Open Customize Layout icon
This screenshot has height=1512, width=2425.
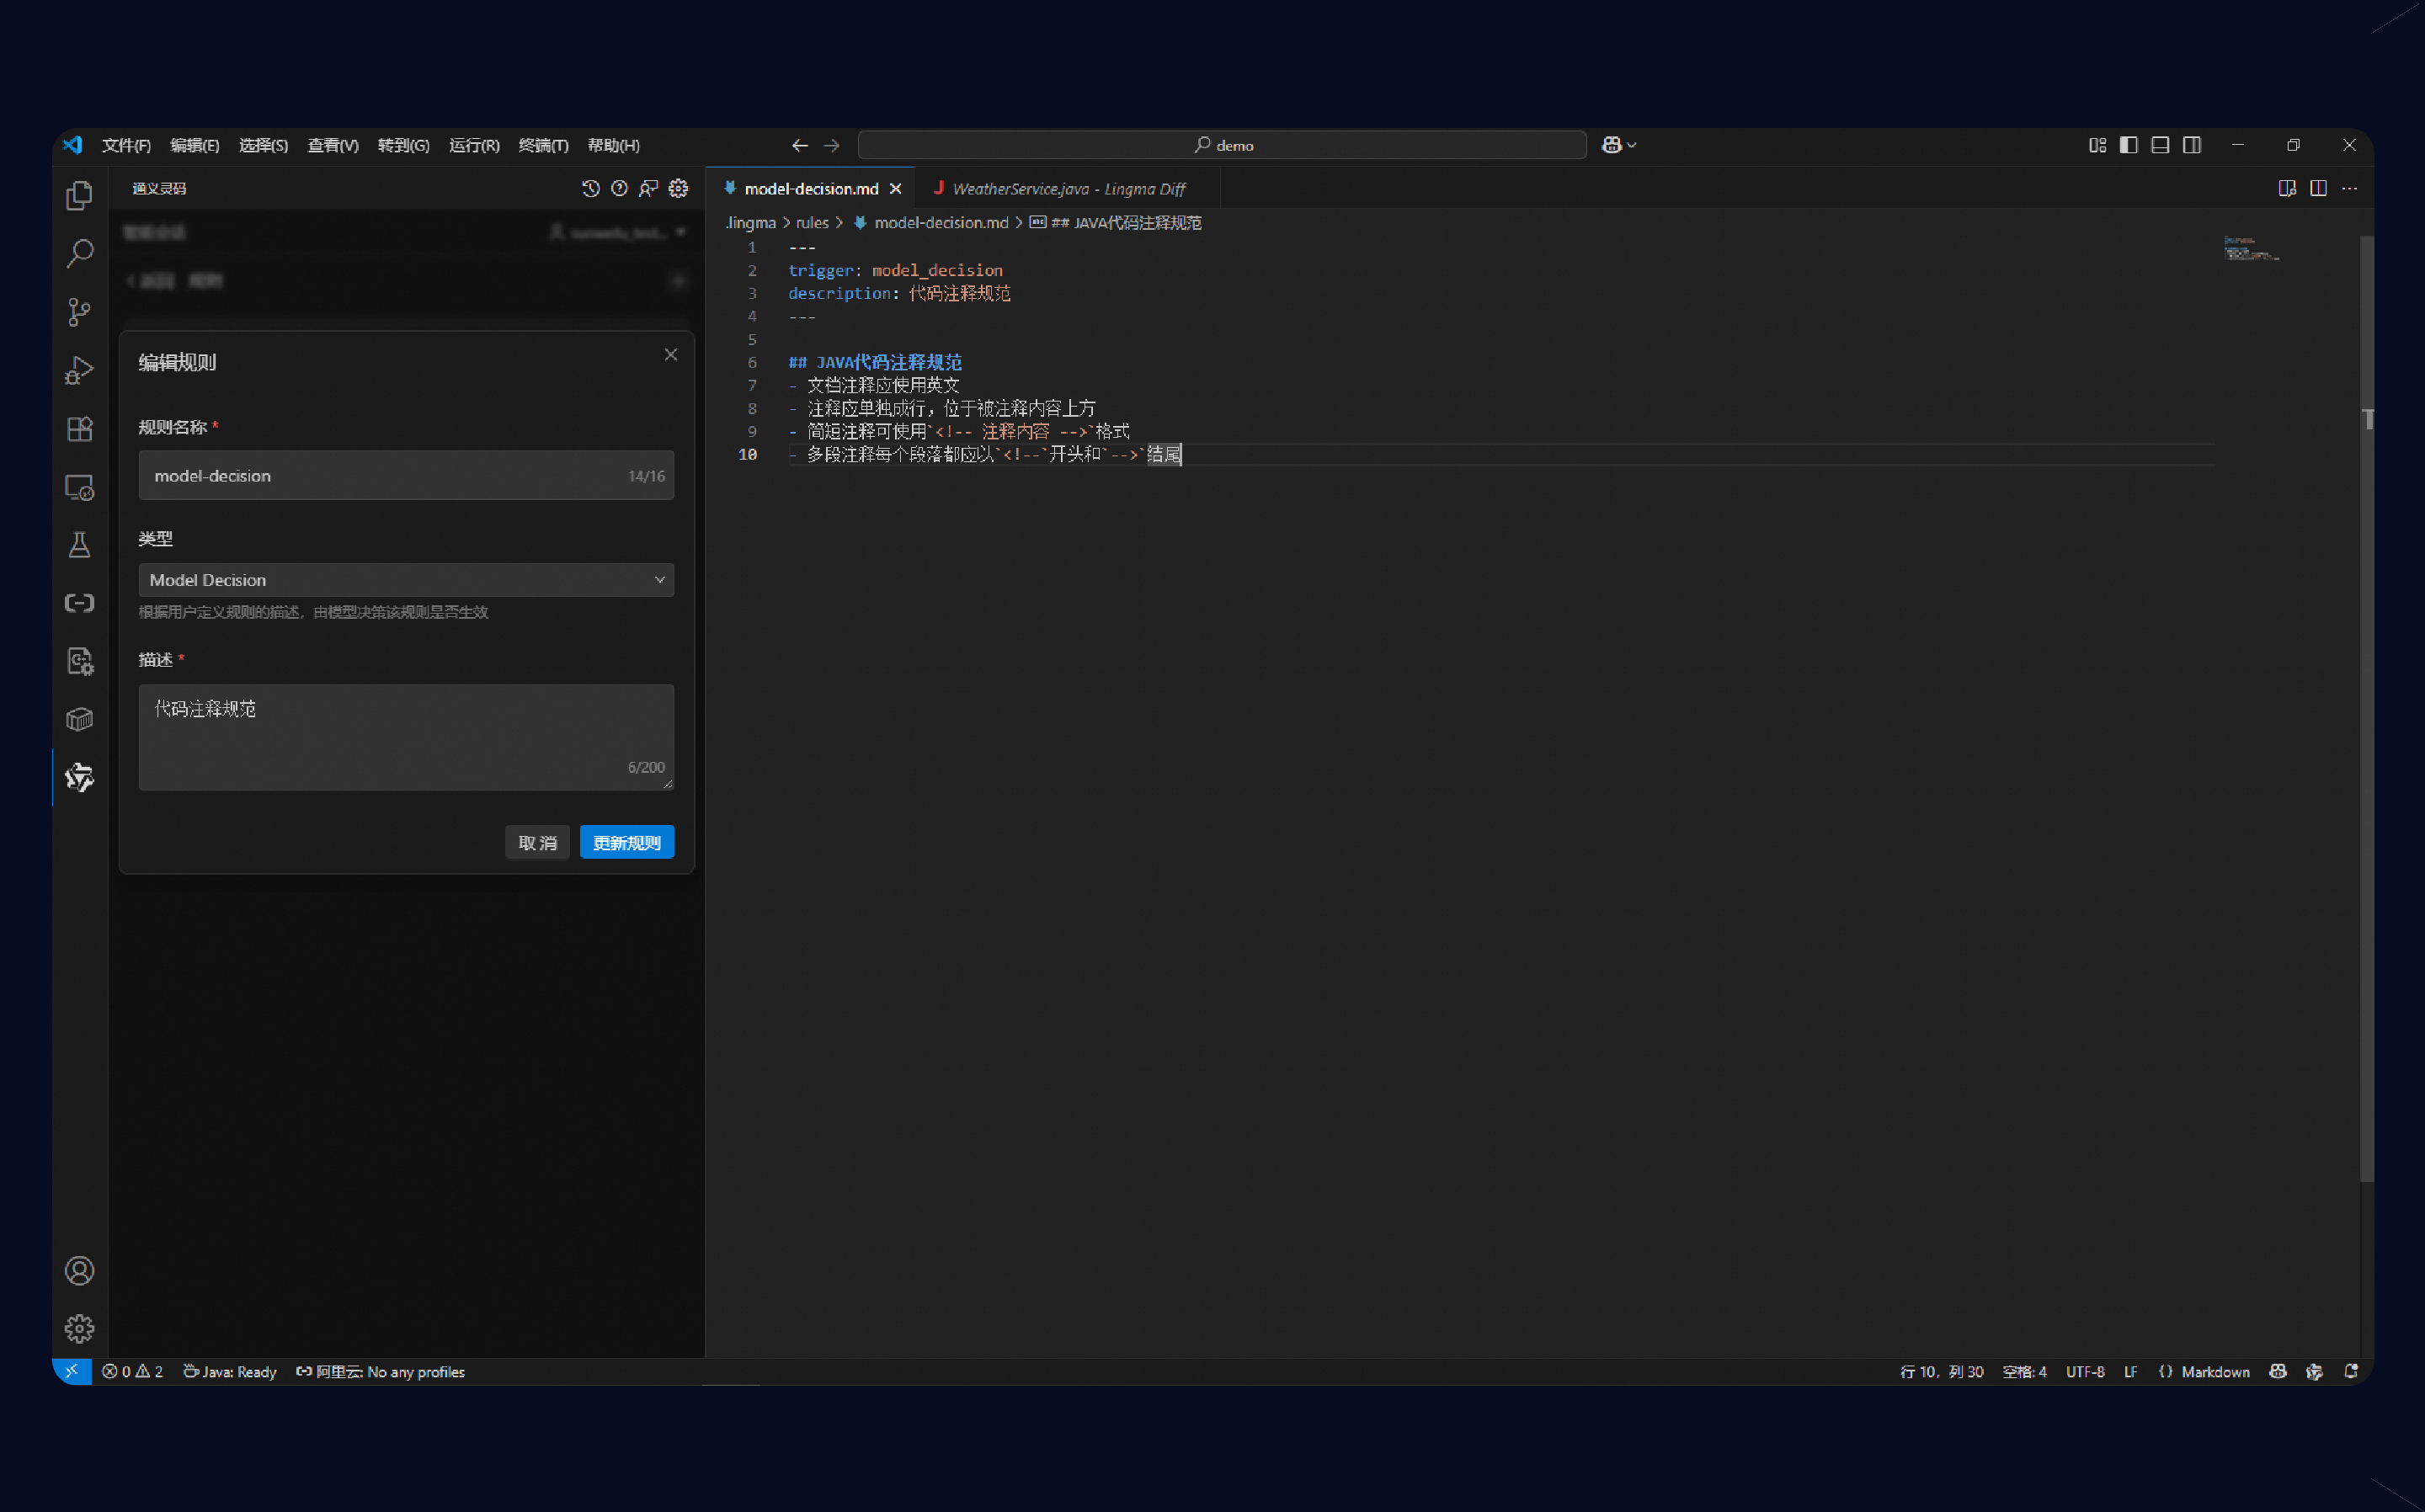(2097, 145)
